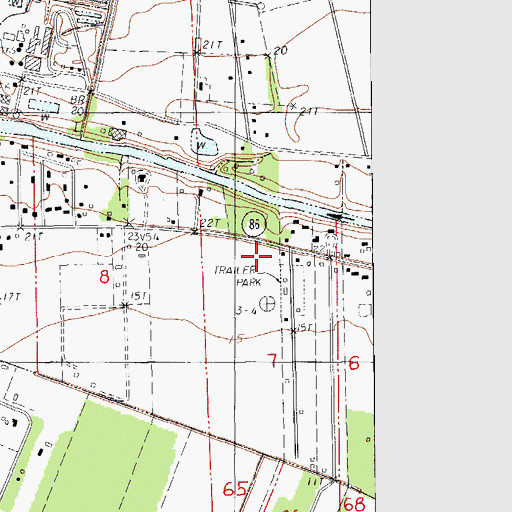Click the cross-hatched building near the canal
The width and height of the screenshot is (512, 512).
(x=118, y=134)
